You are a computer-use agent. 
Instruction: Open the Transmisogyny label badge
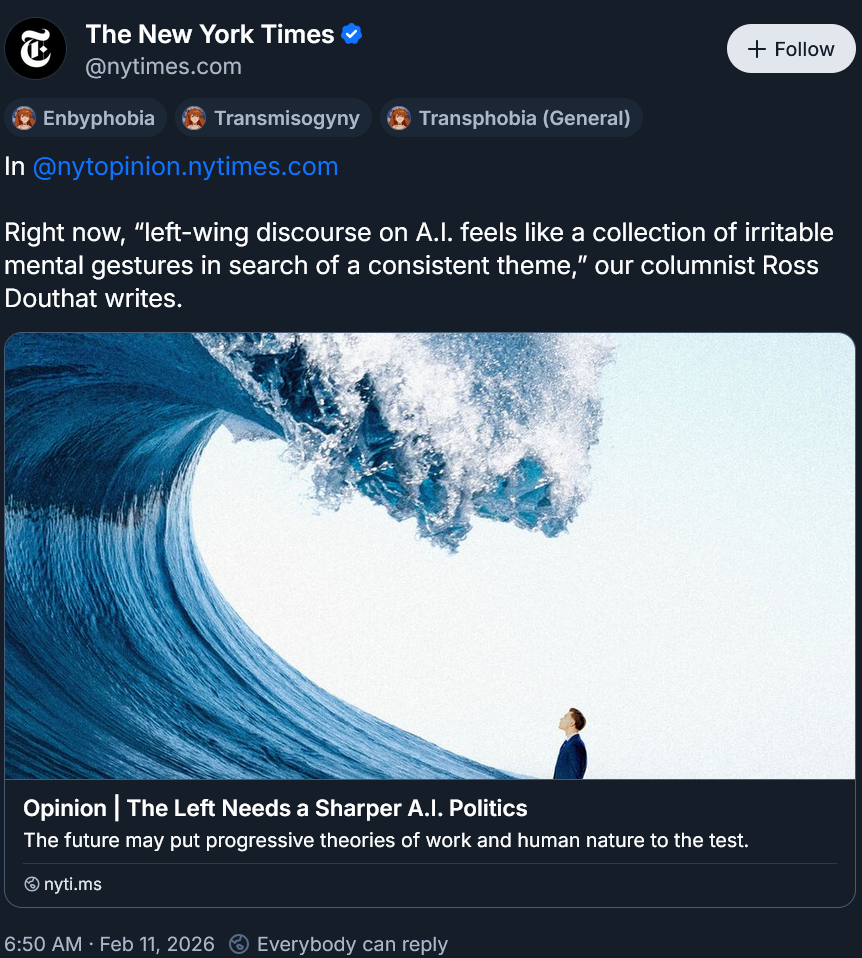(x=274, y=118)
